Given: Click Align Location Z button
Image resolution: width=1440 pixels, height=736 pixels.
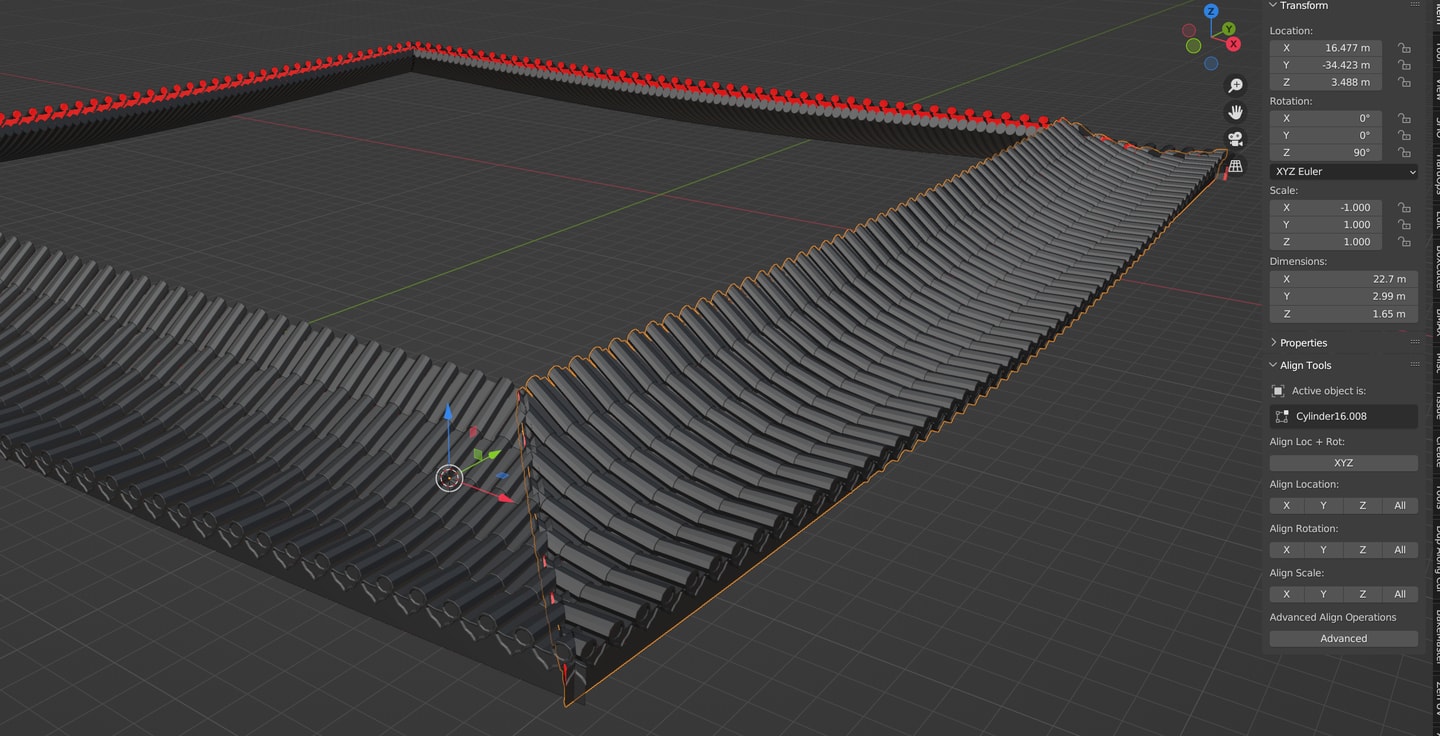Looking at the screenshot, I should coord(1362,506).
